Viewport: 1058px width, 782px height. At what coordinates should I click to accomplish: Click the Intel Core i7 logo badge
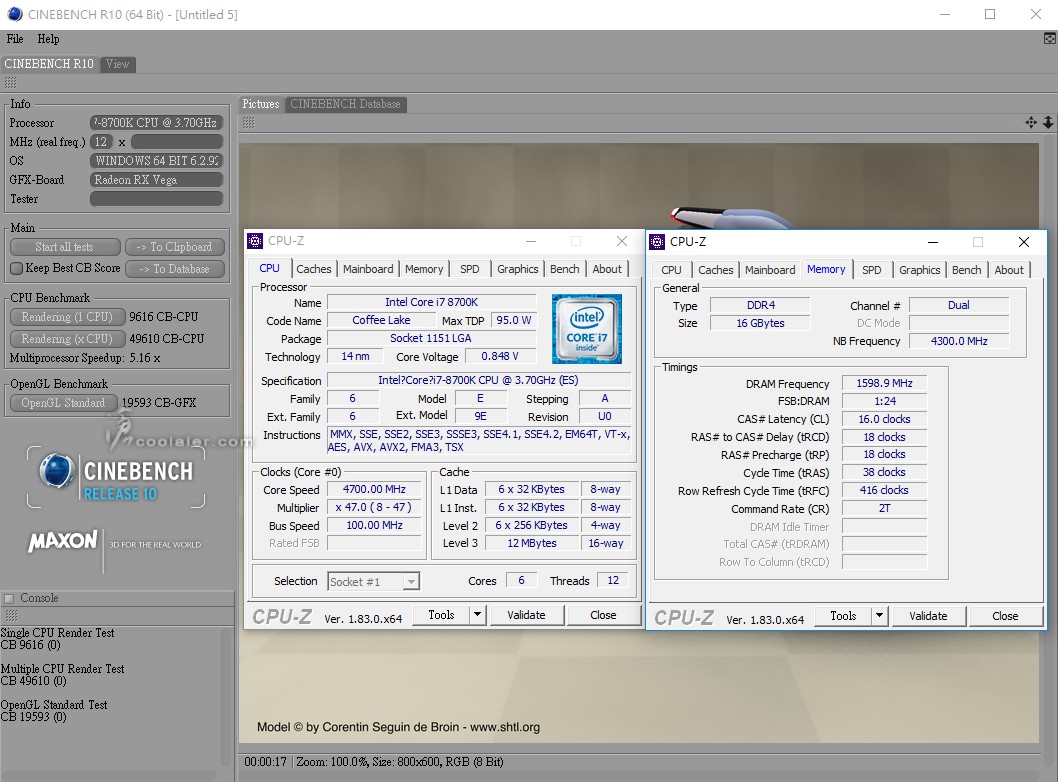coord(586,329)
